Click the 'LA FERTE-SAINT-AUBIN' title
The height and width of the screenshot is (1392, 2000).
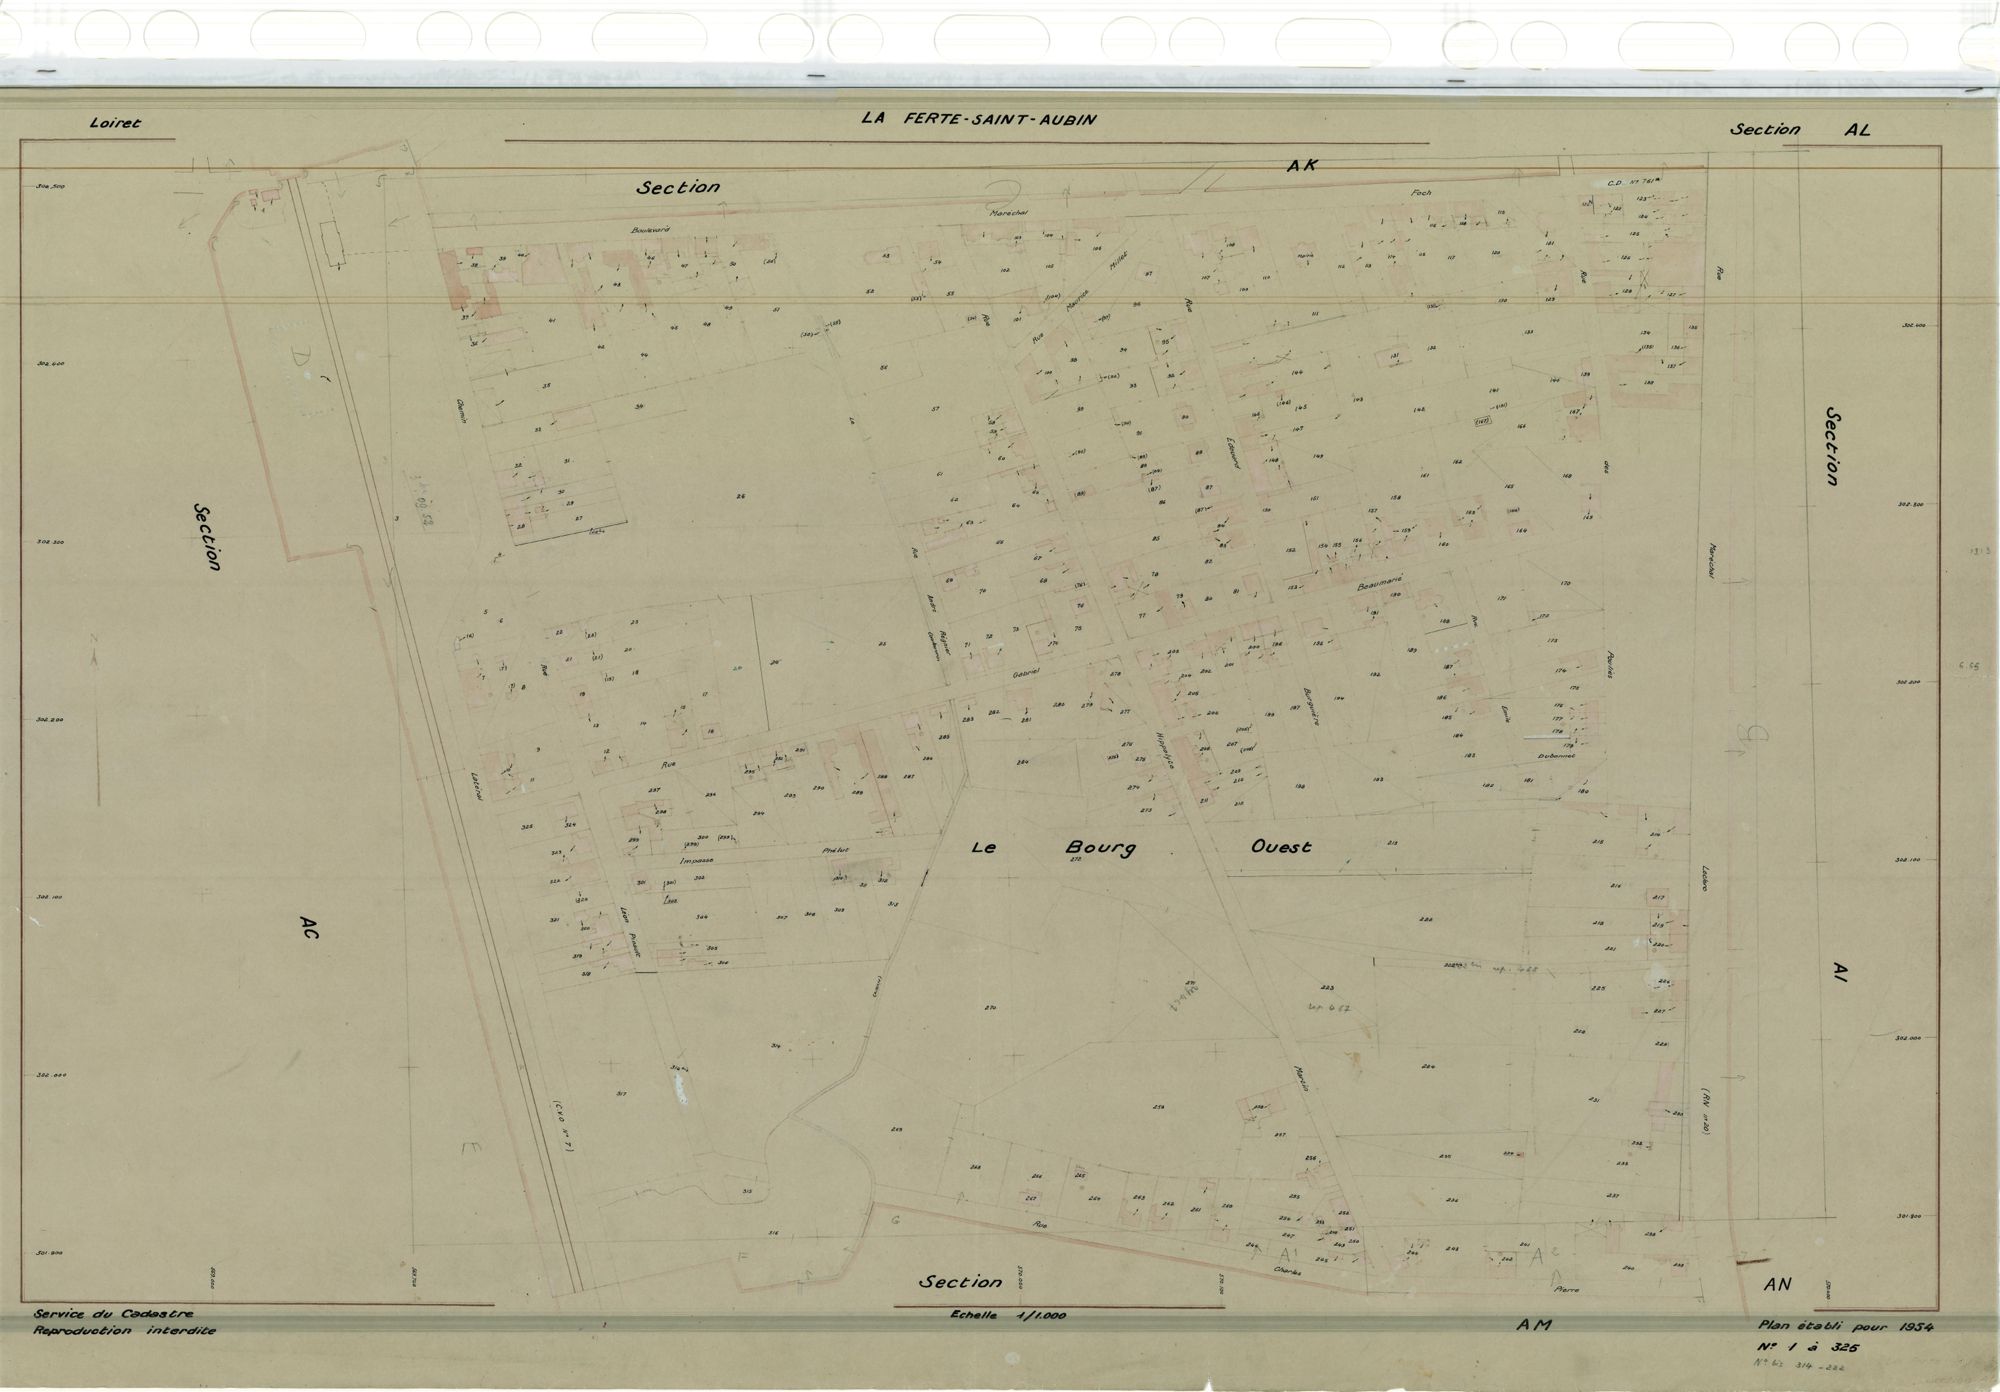click(979, 119)
